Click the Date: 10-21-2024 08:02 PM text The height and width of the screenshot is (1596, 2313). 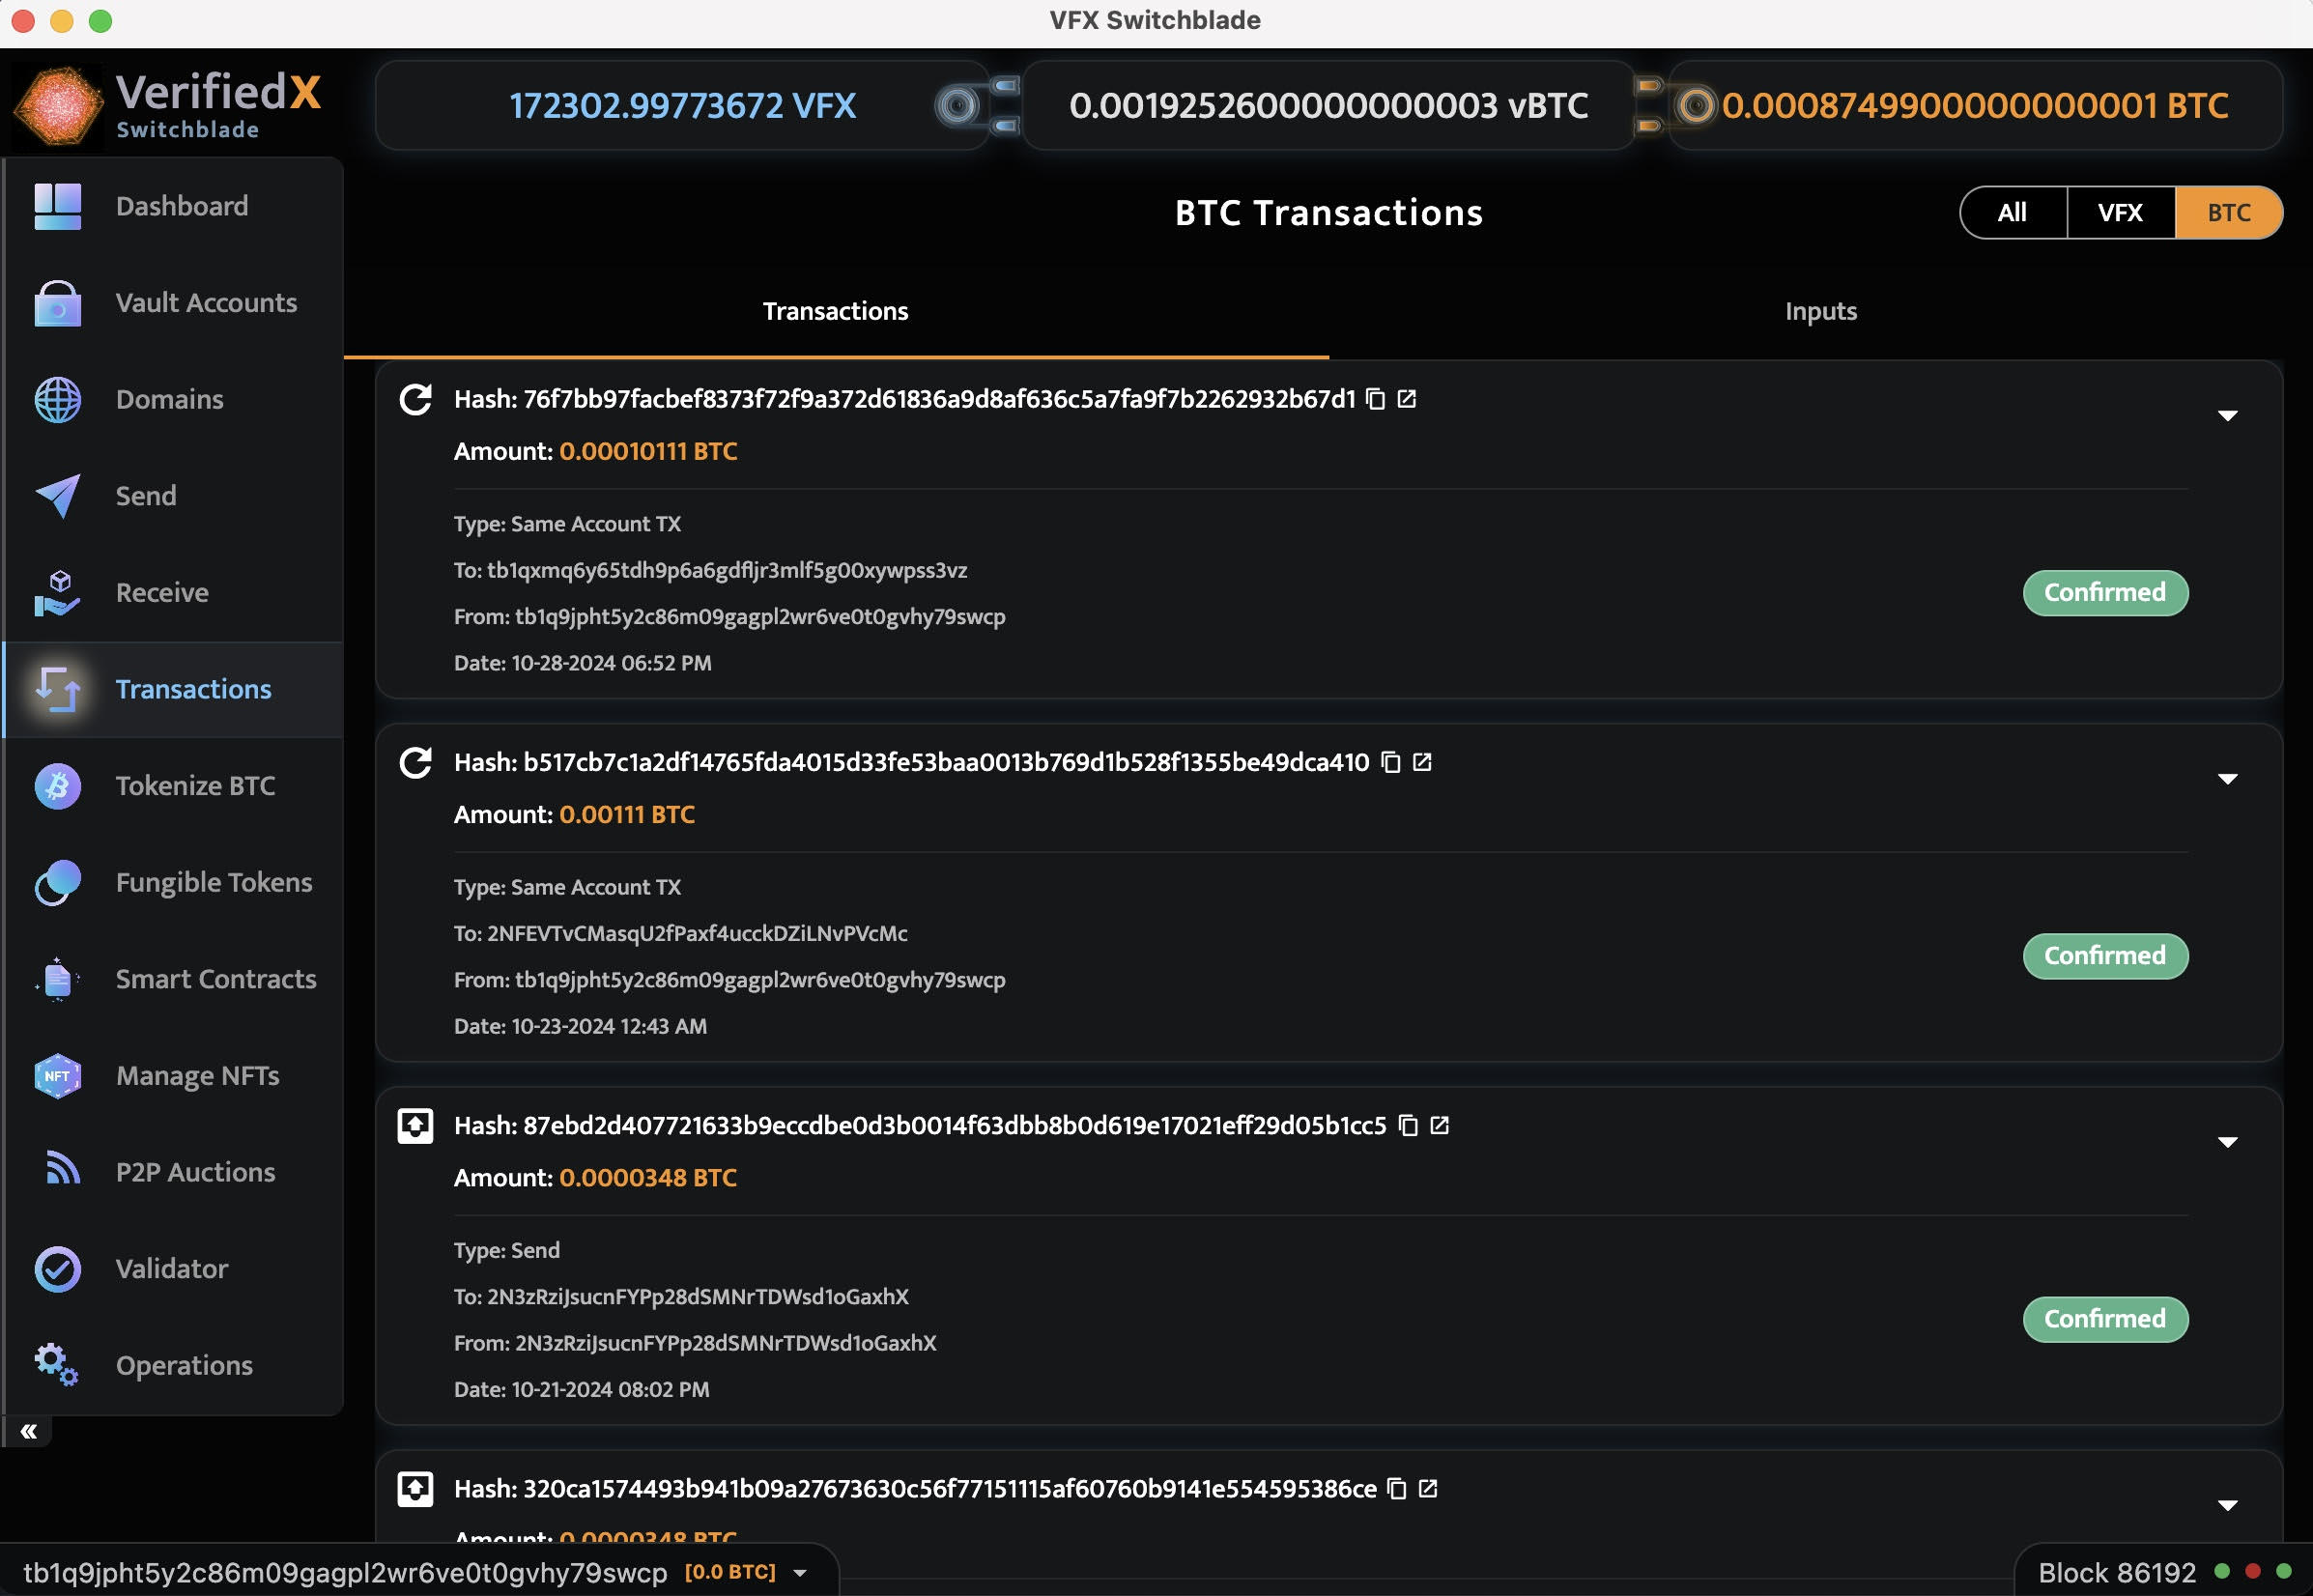click(x=582, y=1389)
